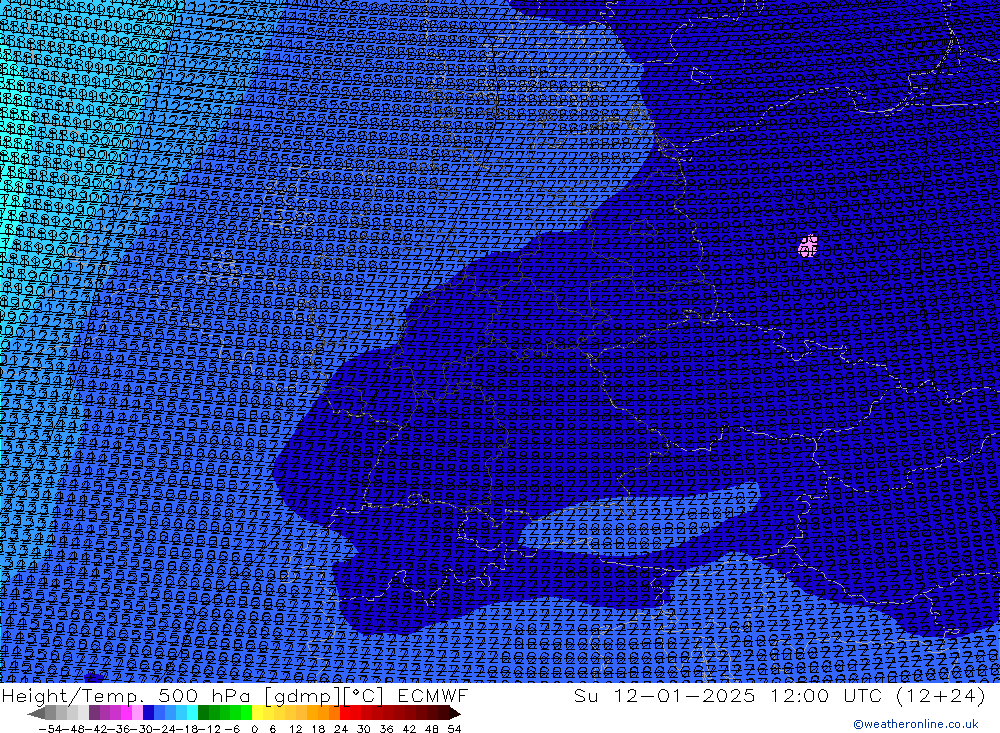The width and height of the screenshot is (1000, 733).
Task: Click the '[gdmp]' unit label
Action: (x=302, y=695)
